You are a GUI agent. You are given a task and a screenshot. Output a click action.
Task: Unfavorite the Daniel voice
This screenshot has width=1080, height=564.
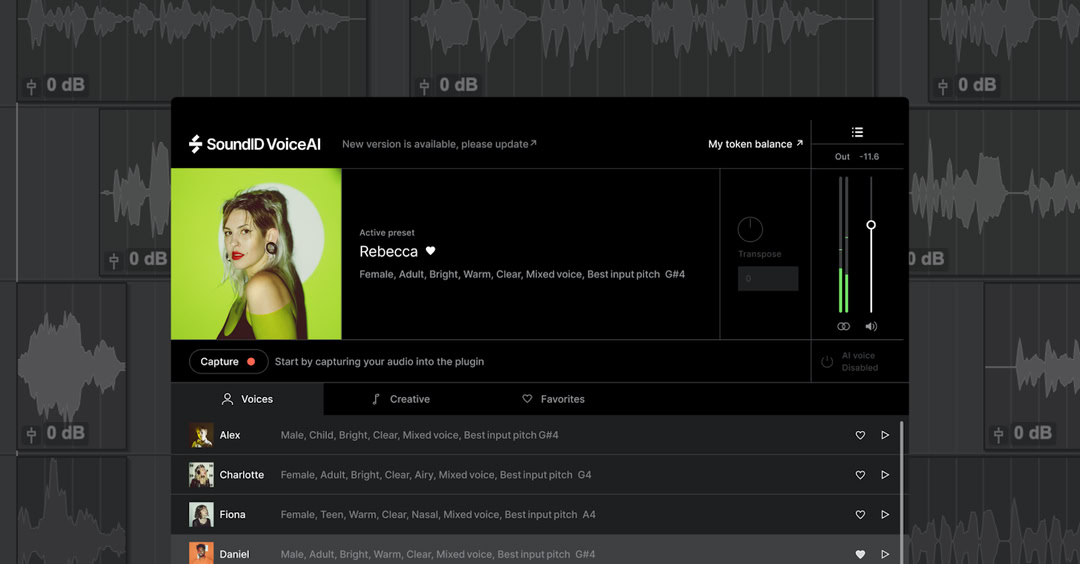pos(860,554)
